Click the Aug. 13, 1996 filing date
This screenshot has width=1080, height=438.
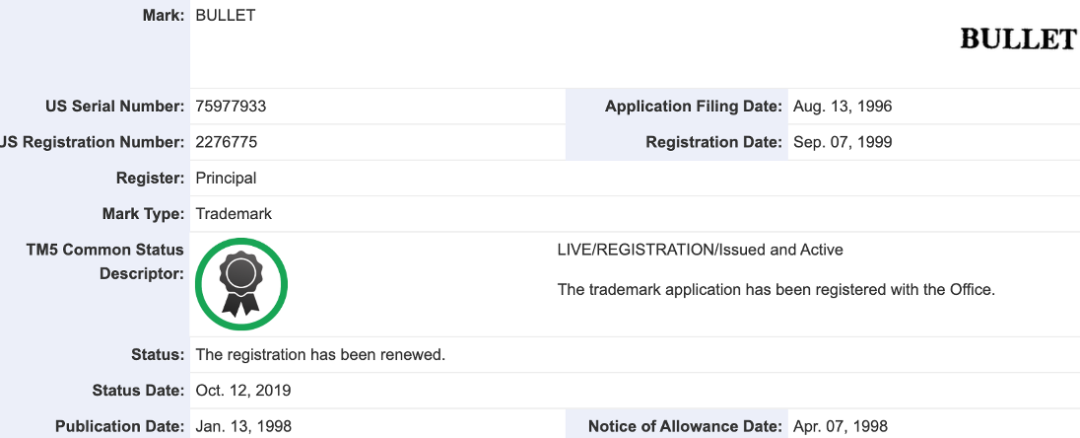point(842,107)
